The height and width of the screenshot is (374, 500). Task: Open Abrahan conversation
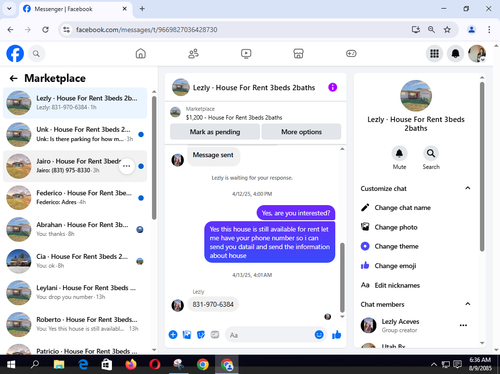(75, 229)
